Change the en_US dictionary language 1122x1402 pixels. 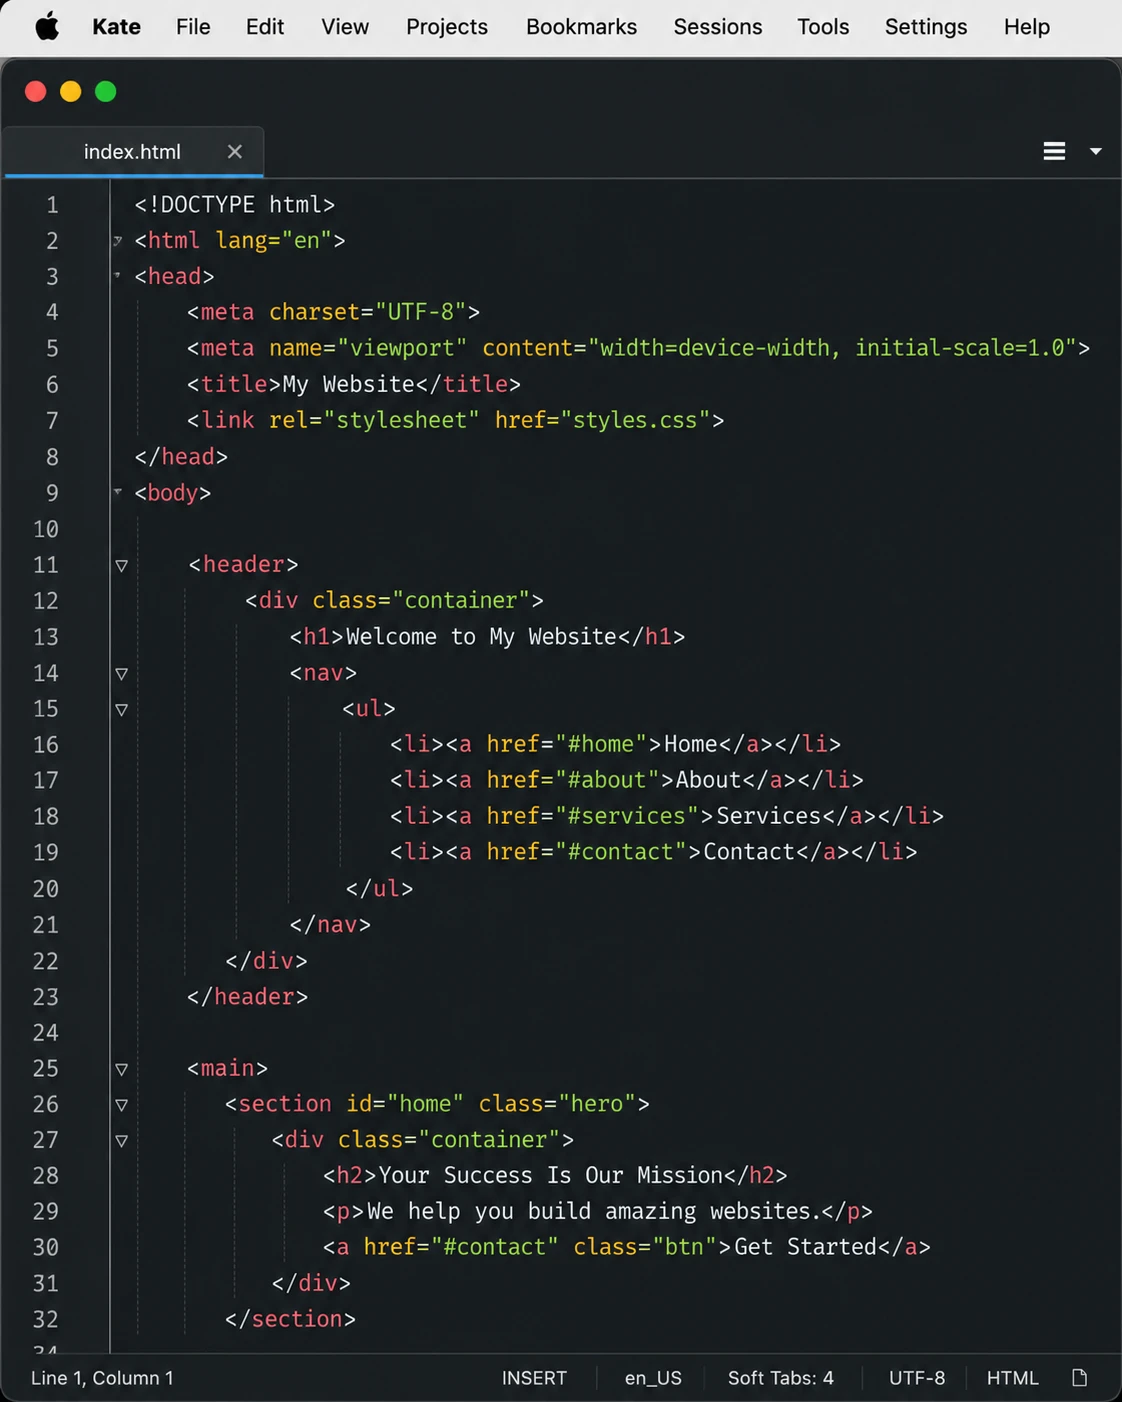[653, 1378]
